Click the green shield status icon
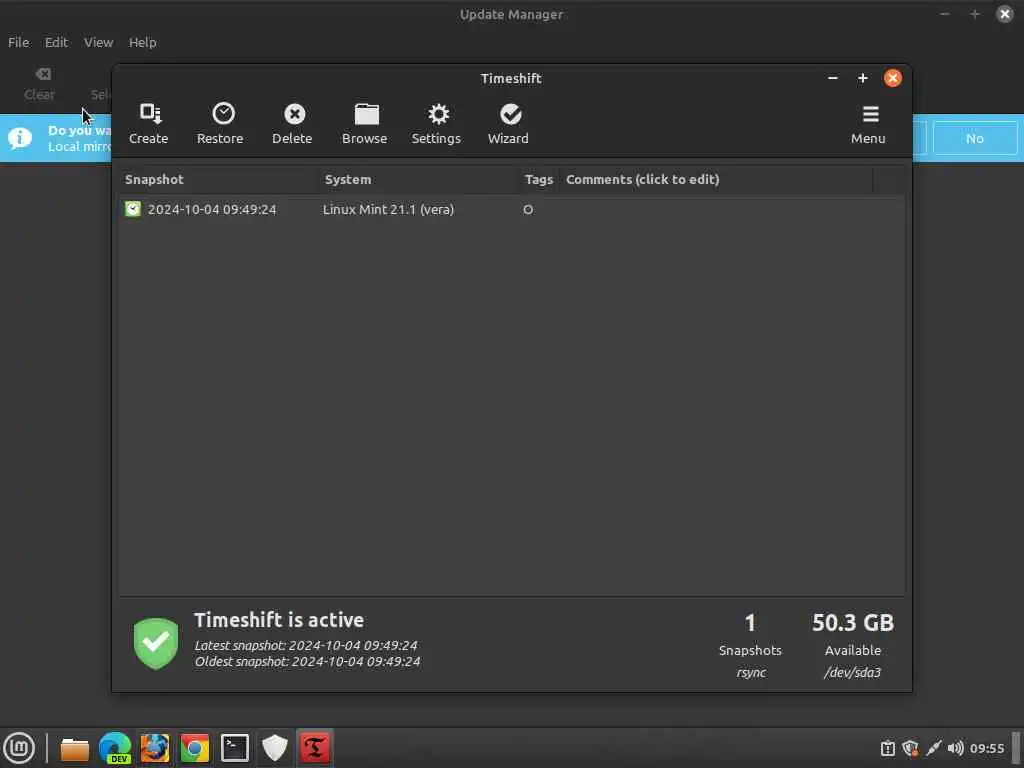The width and height of the screenshot is (1024, 768). pyautogui.click(x=156, y=643)
